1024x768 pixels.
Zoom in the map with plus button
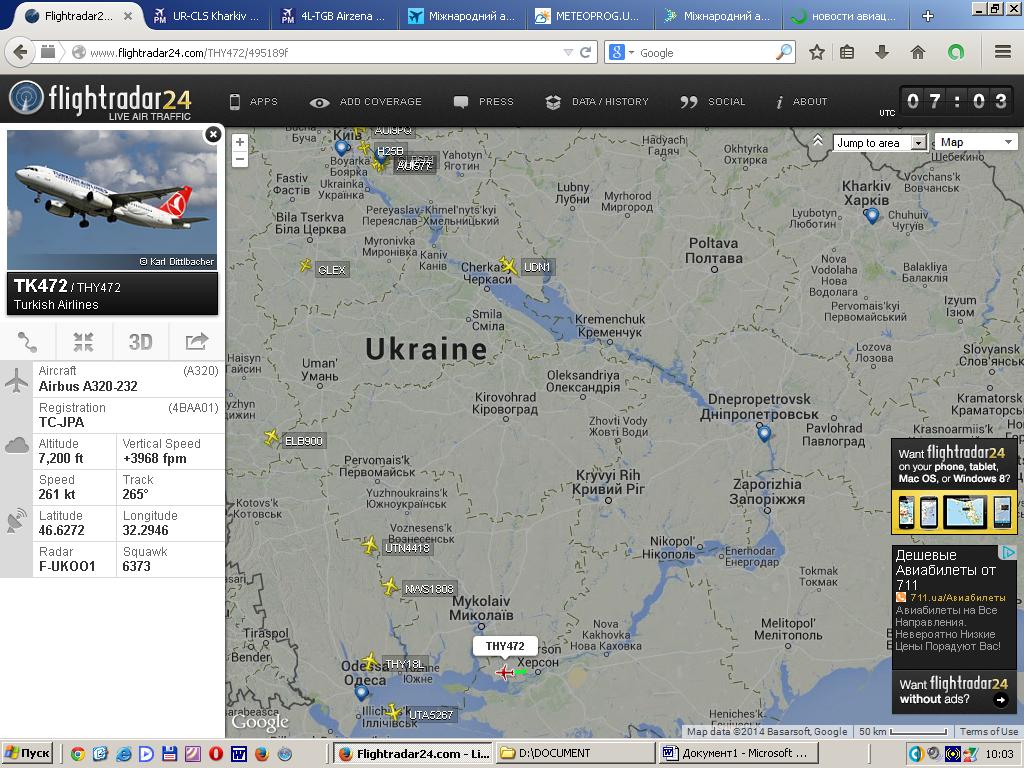tap(239, 142)
